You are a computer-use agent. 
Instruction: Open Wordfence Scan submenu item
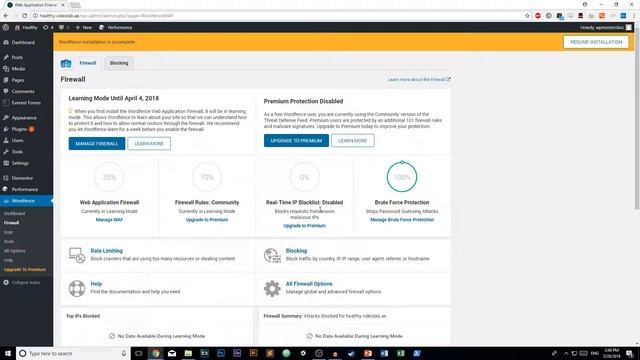9,232
